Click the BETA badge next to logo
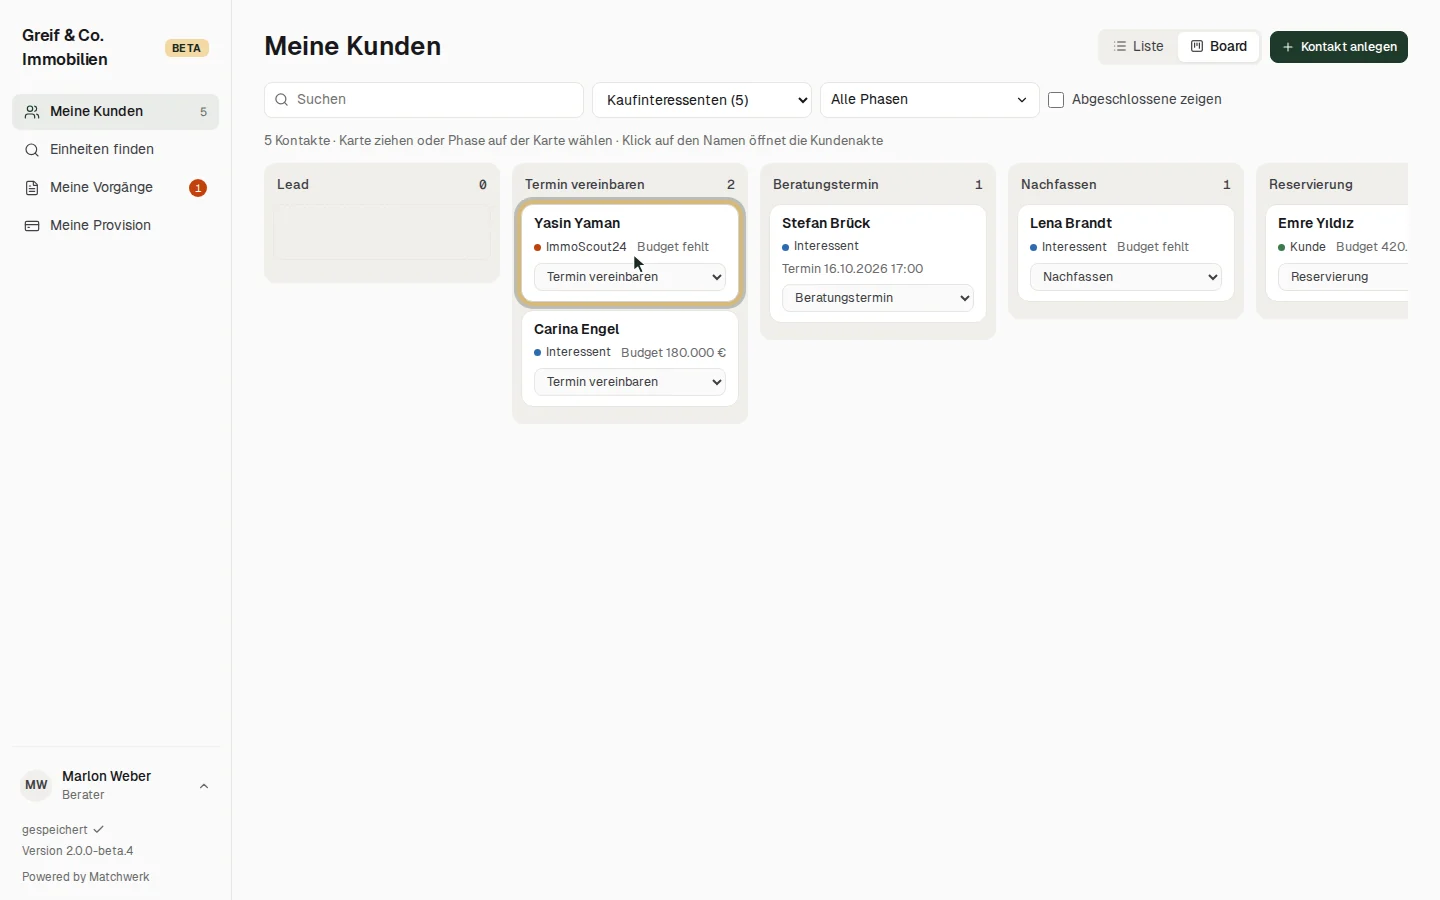 pos(186,48)
